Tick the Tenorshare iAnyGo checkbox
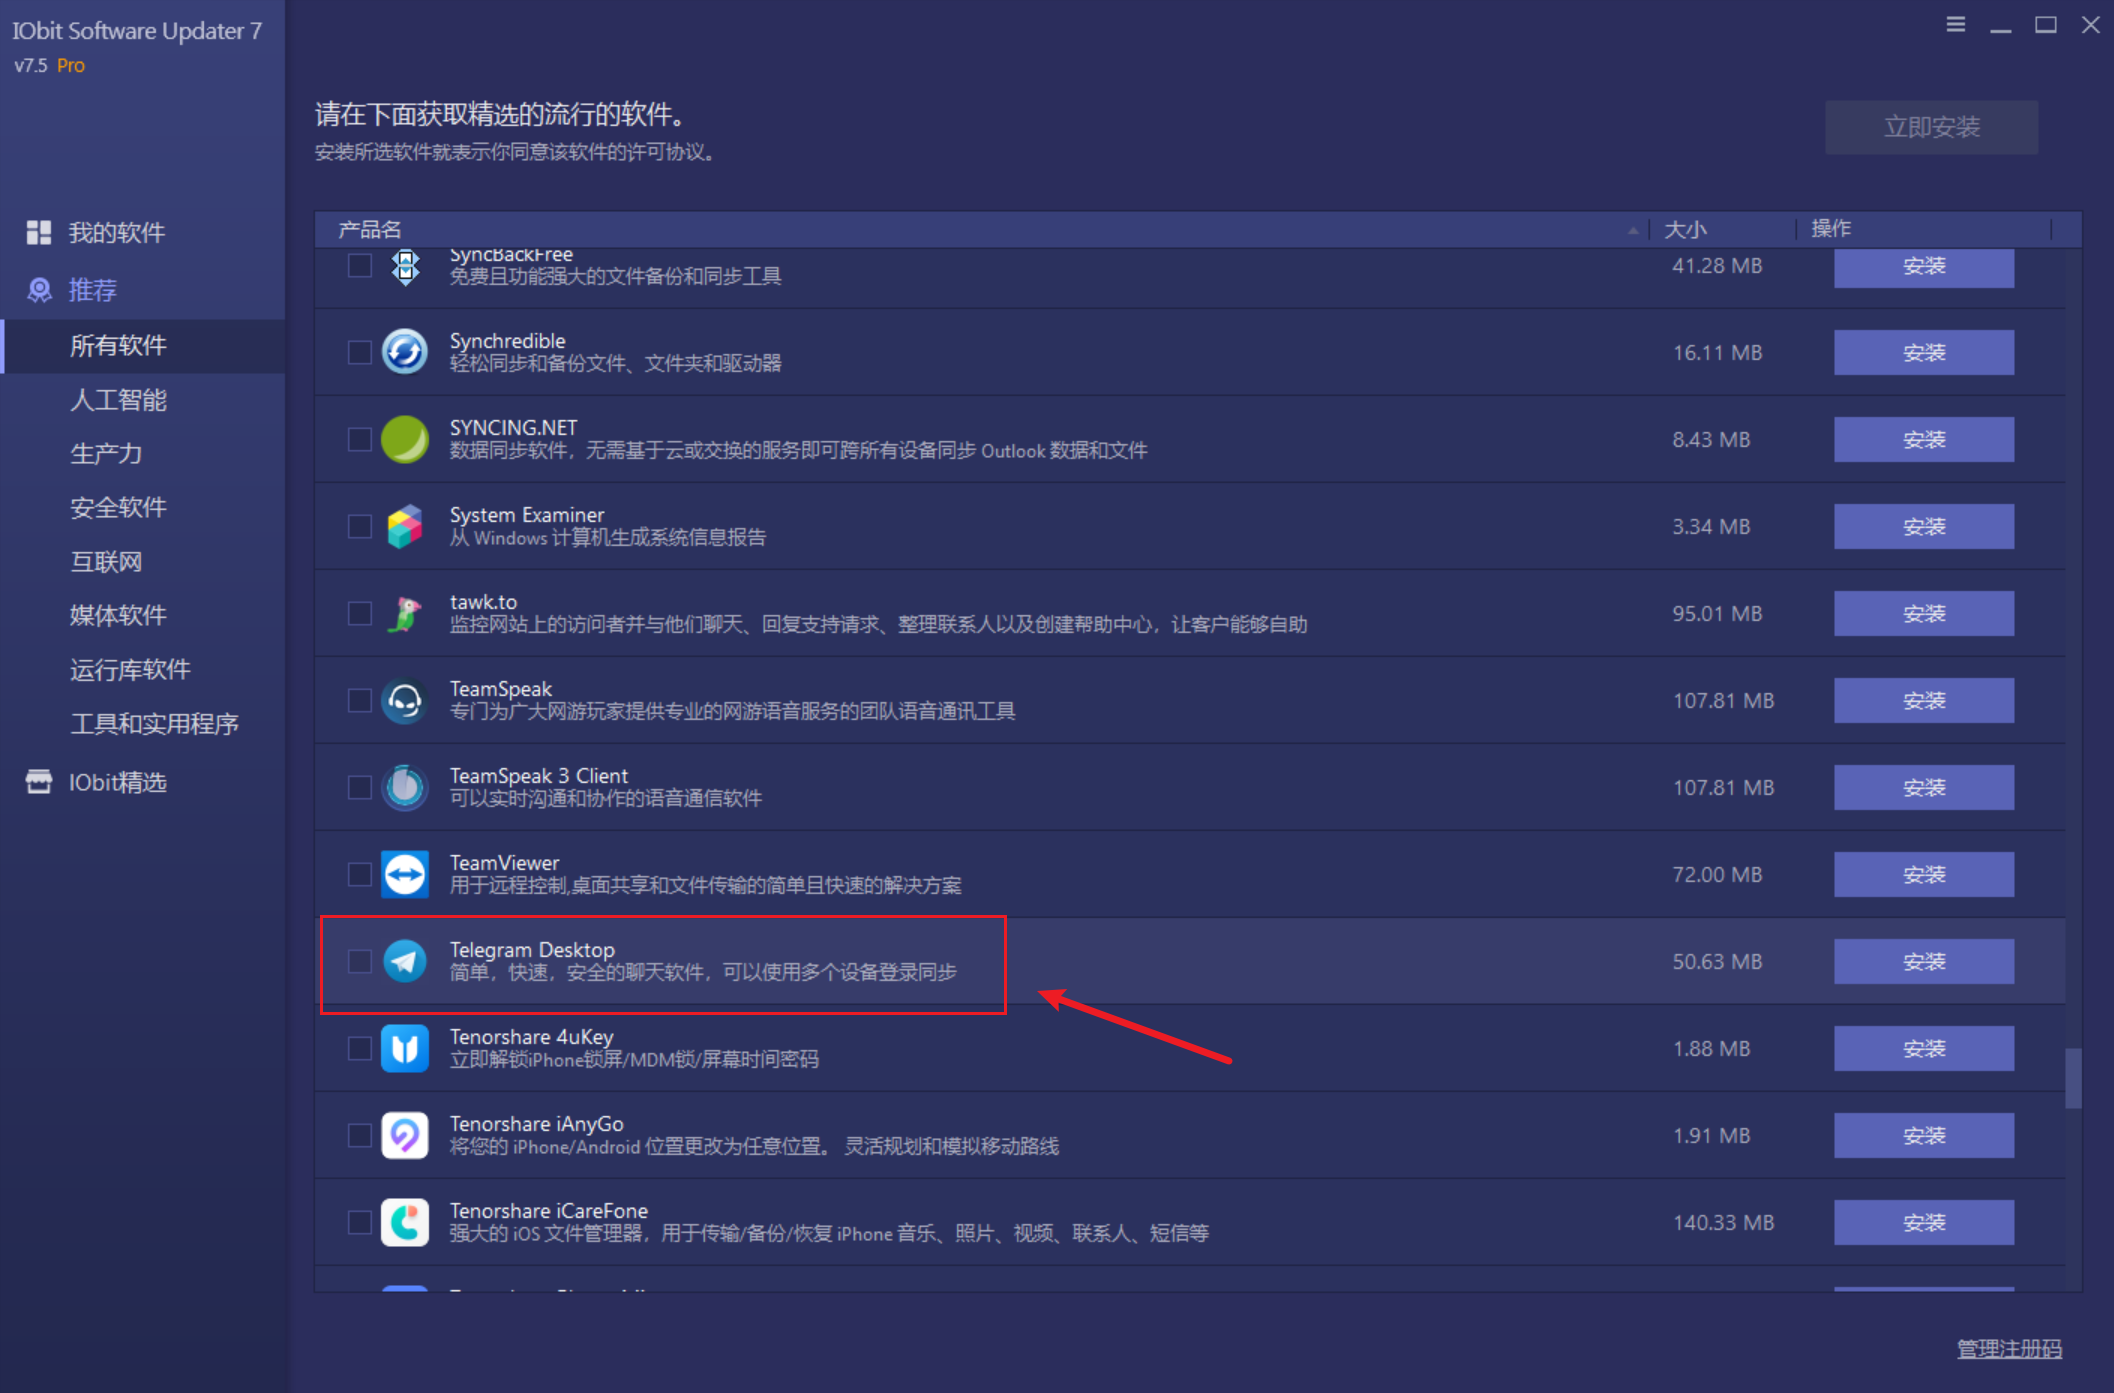The image size is (2114, 1393). point(360,1135)
